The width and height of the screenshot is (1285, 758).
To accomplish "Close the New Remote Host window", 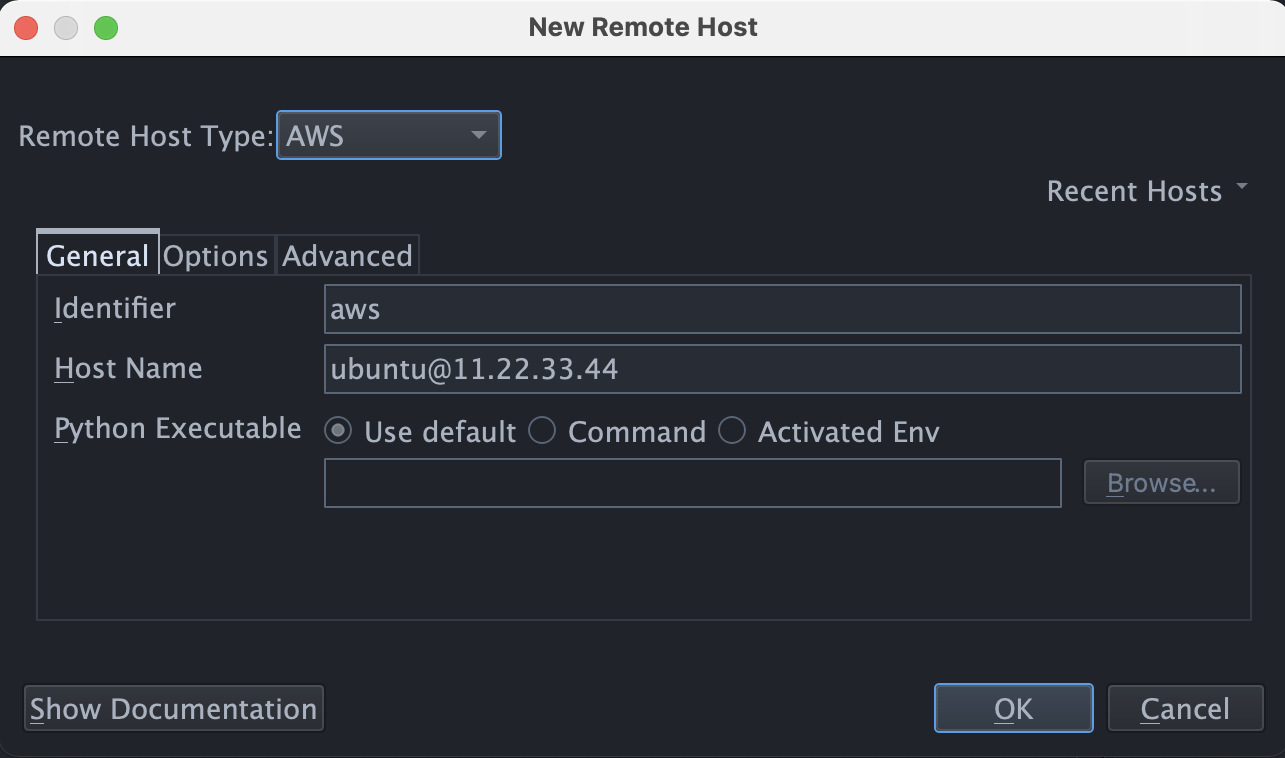I will (x=26, y=28).
